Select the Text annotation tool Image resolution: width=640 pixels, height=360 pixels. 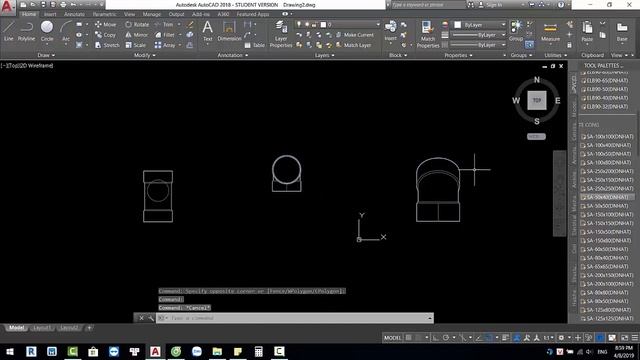[207, 31]
